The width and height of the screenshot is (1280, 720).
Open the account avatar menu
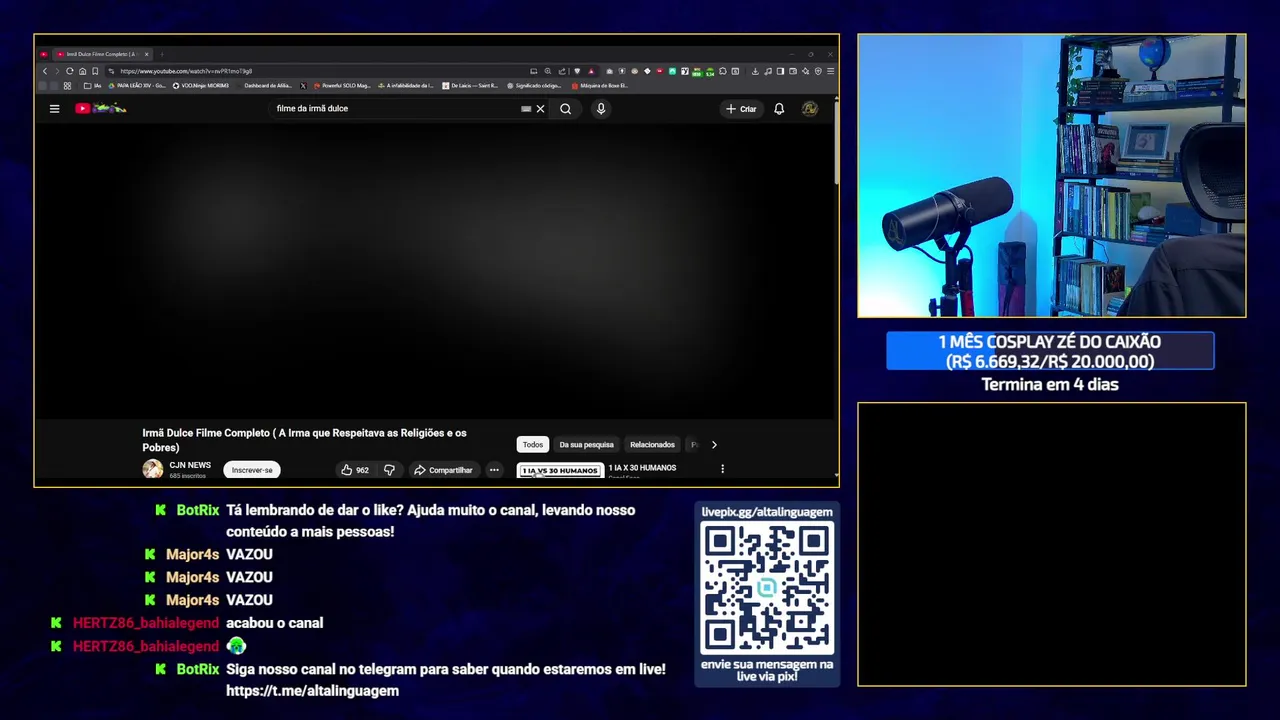coord(810,109)
